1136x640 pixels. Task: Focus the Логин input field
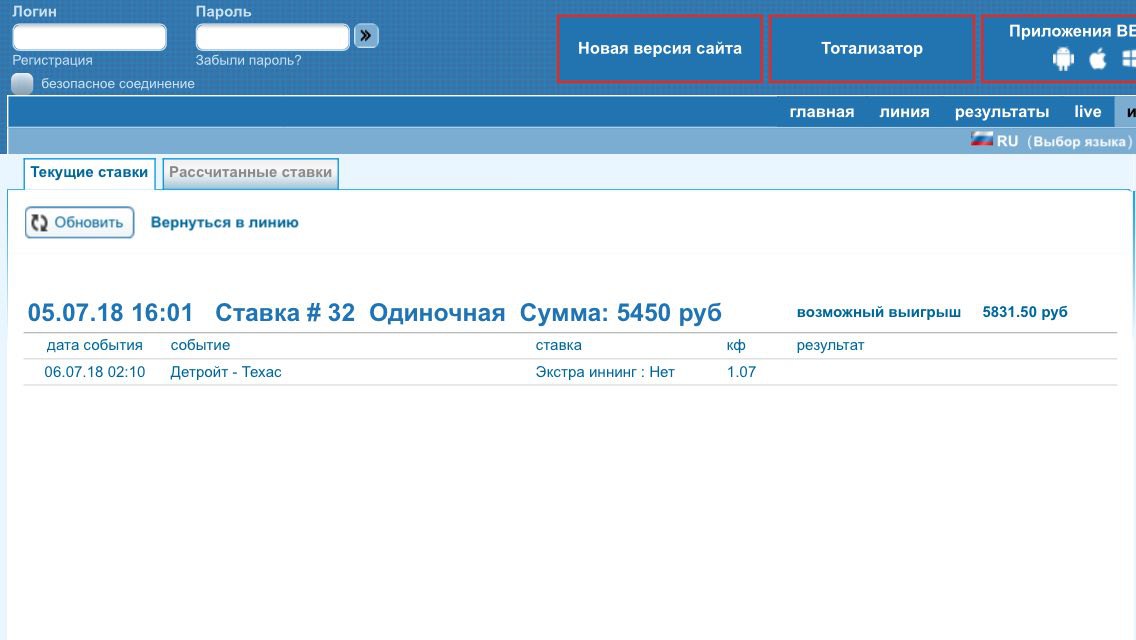(89, 36)
